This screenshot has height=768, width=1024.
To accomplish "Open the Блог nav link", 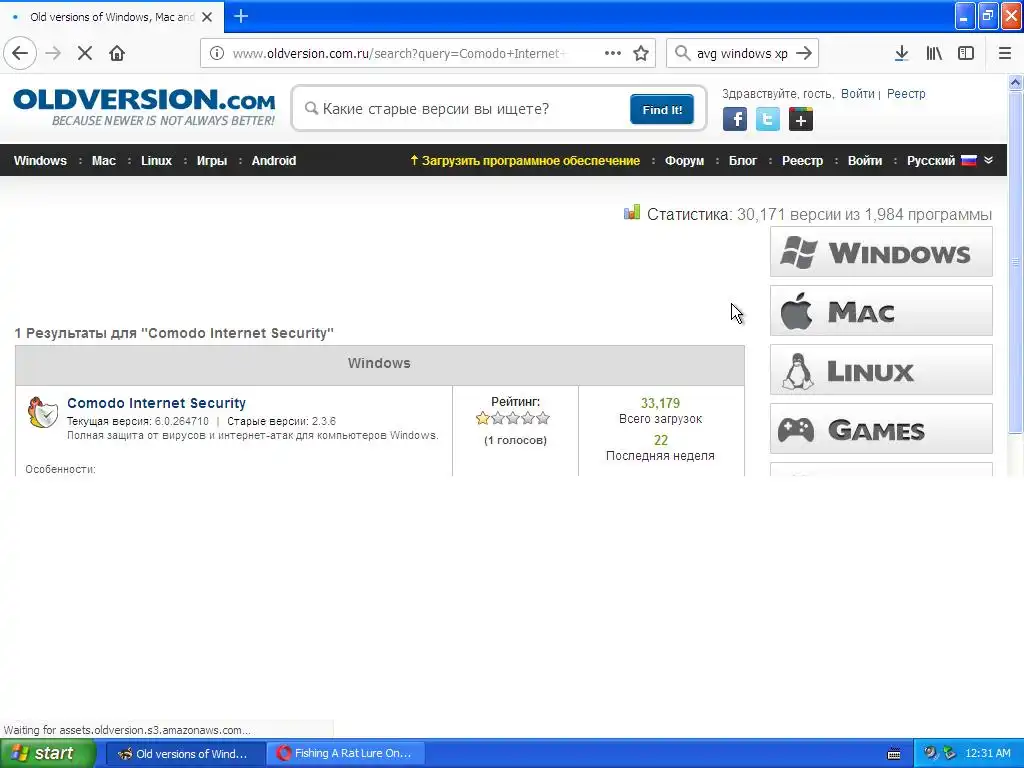I will pyautogui.click(x=743, y=161).
